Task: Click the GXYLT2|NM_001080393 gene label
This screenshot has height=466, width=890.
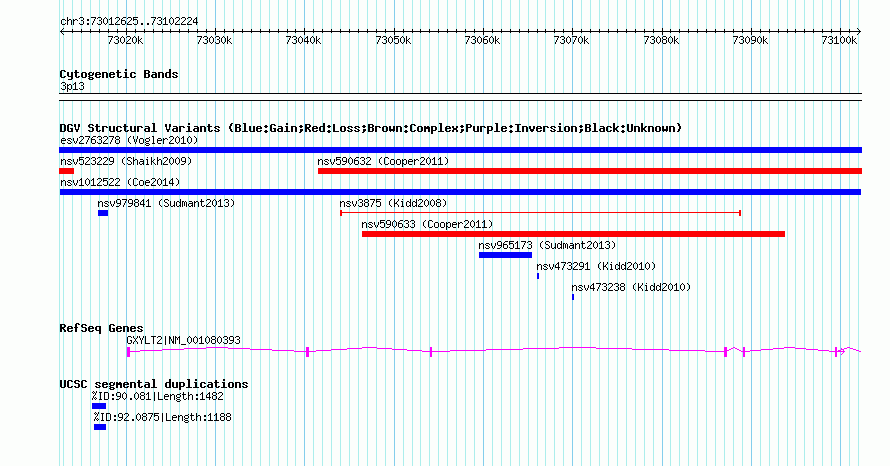Action: (x=183, y=340)
